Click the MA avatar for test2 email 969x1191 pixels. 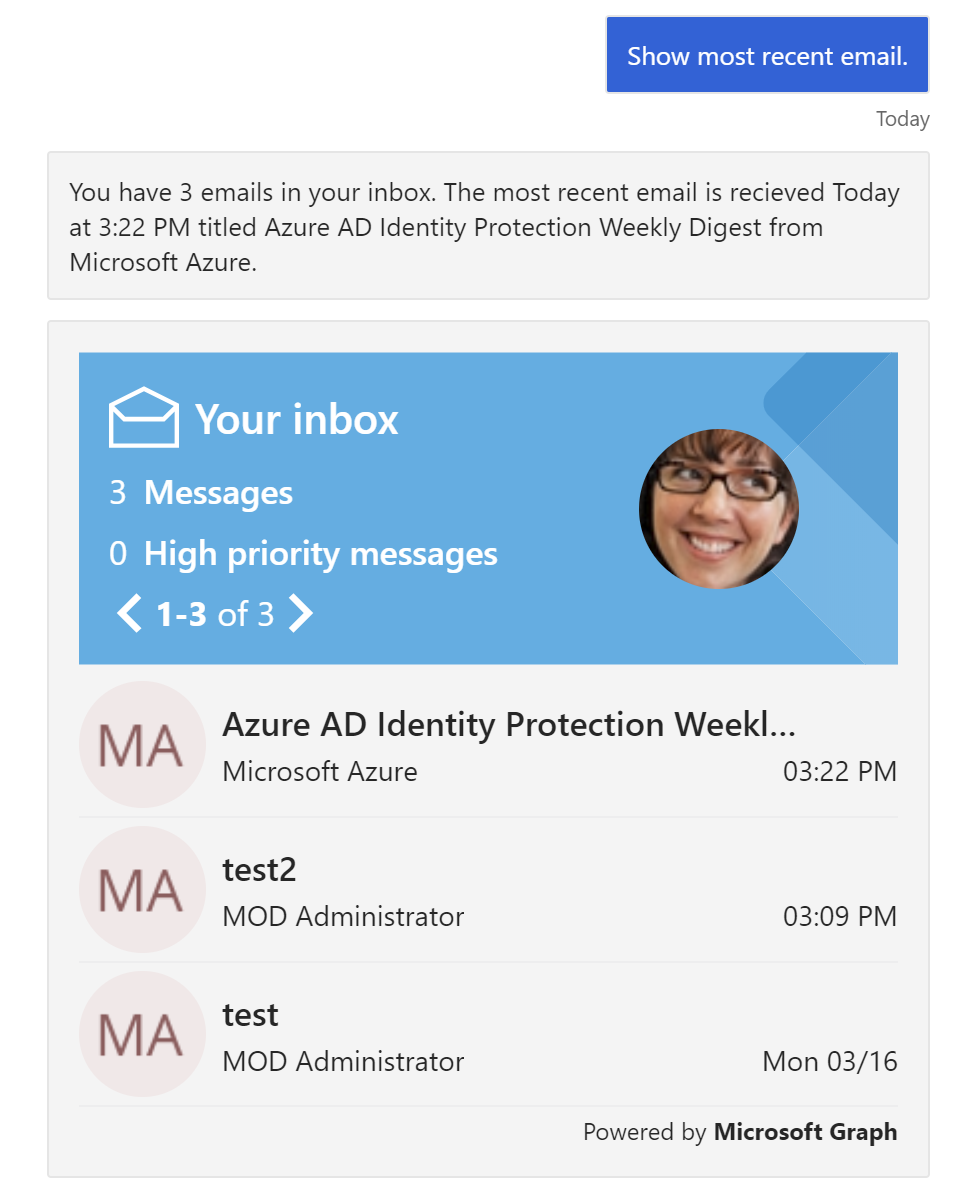142,889
